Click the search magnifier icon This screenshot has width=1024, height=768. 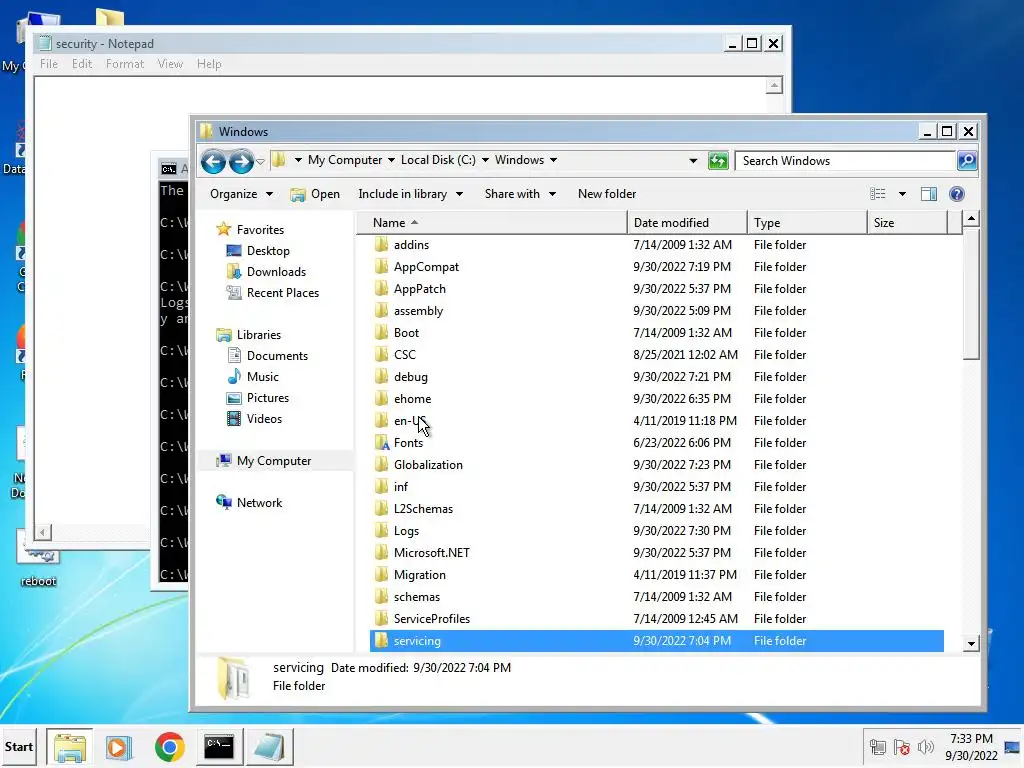coord(967,161)
